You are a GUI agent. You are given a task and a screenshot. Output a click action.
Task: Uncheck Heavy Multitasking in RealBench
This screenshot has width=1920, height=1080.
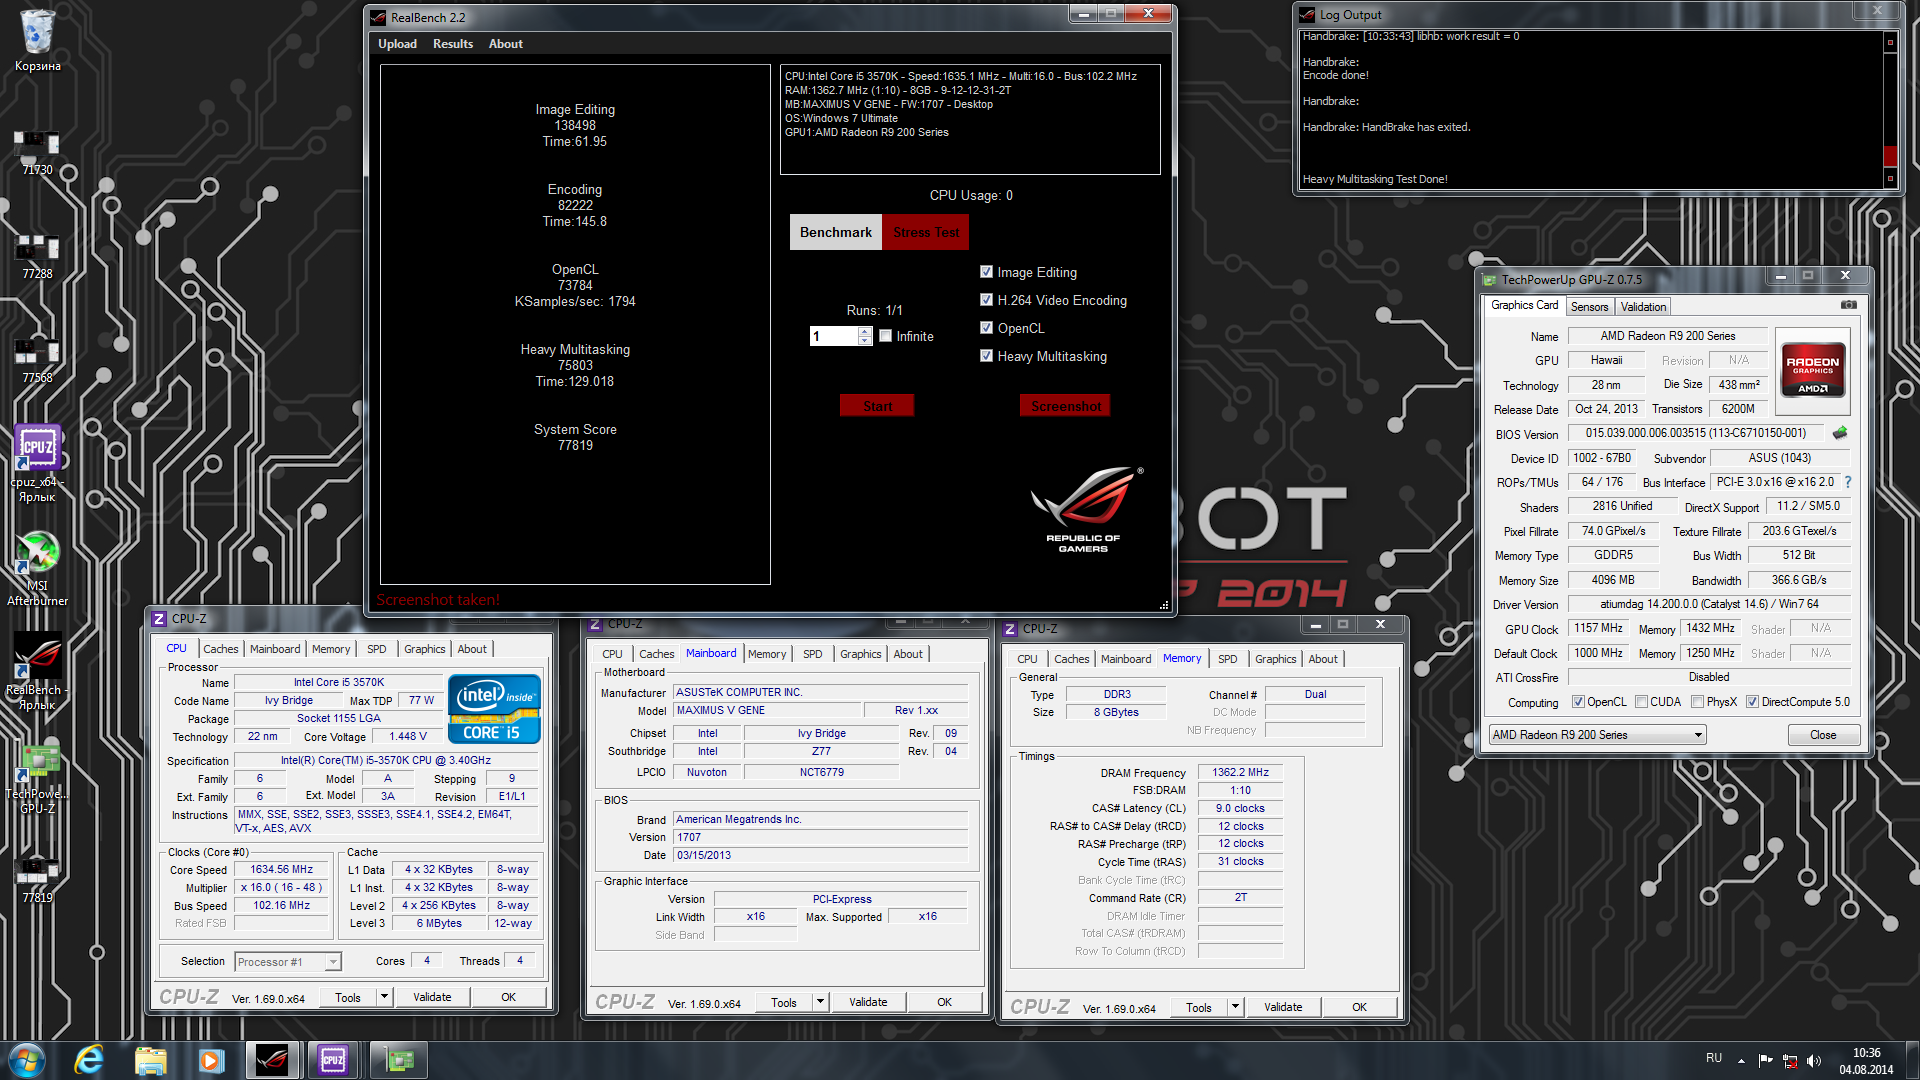pyautogui.click(x=987, y=356)
